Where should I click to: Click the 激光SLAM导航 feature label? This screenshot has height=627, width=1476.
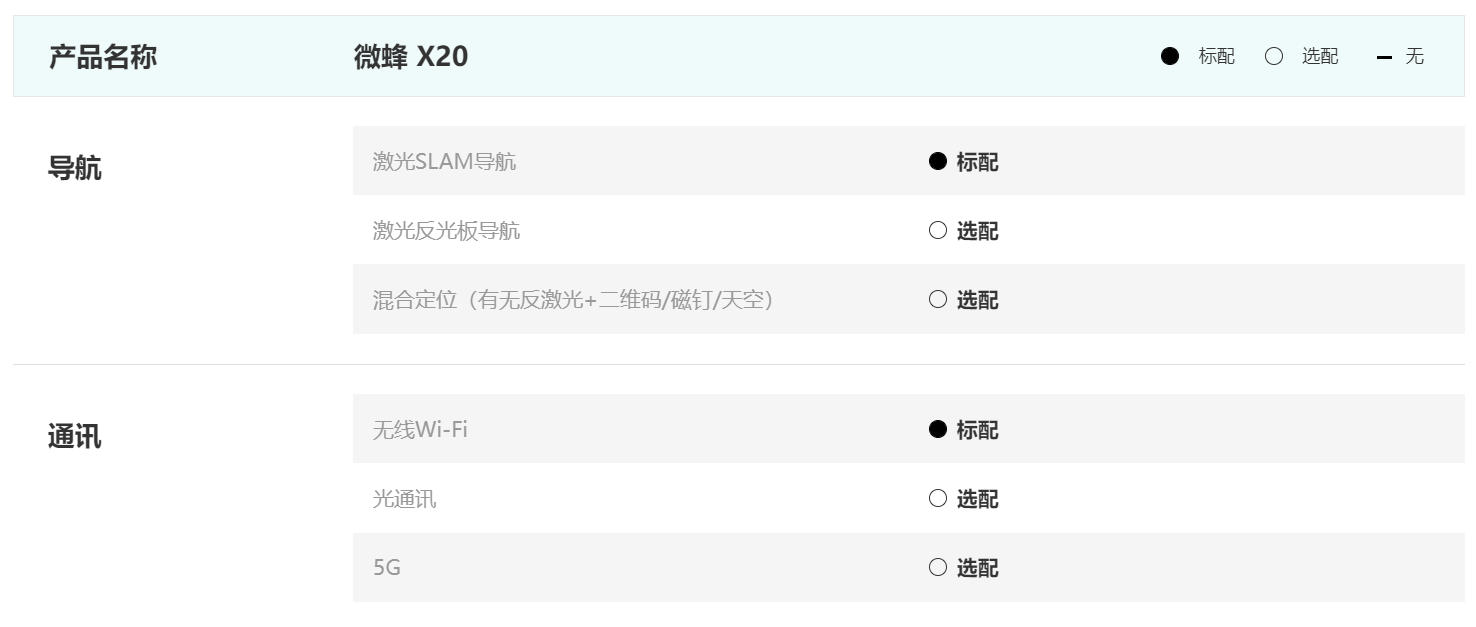click(x=444, y=161)
